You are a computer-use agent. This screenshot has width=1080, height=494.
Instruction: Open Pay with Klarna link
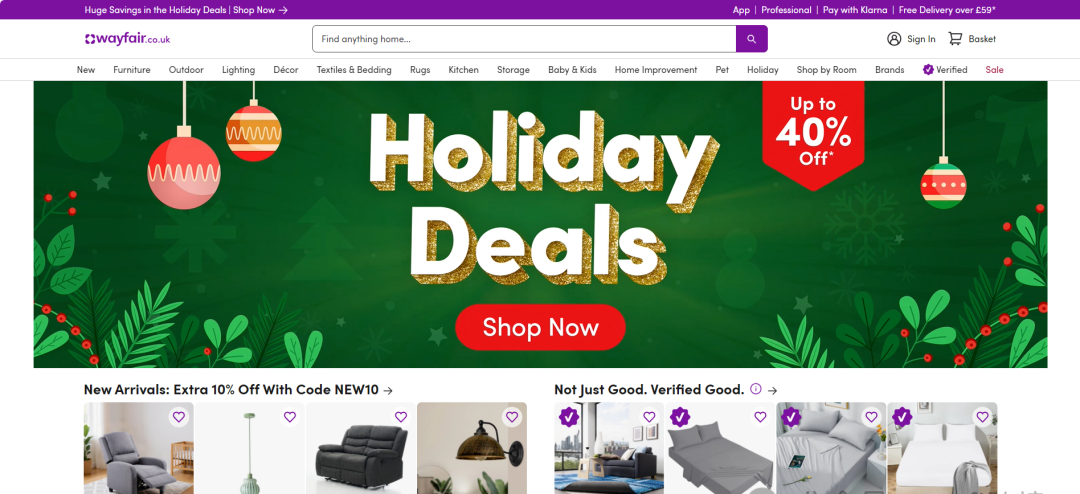[x=855, y=10]
